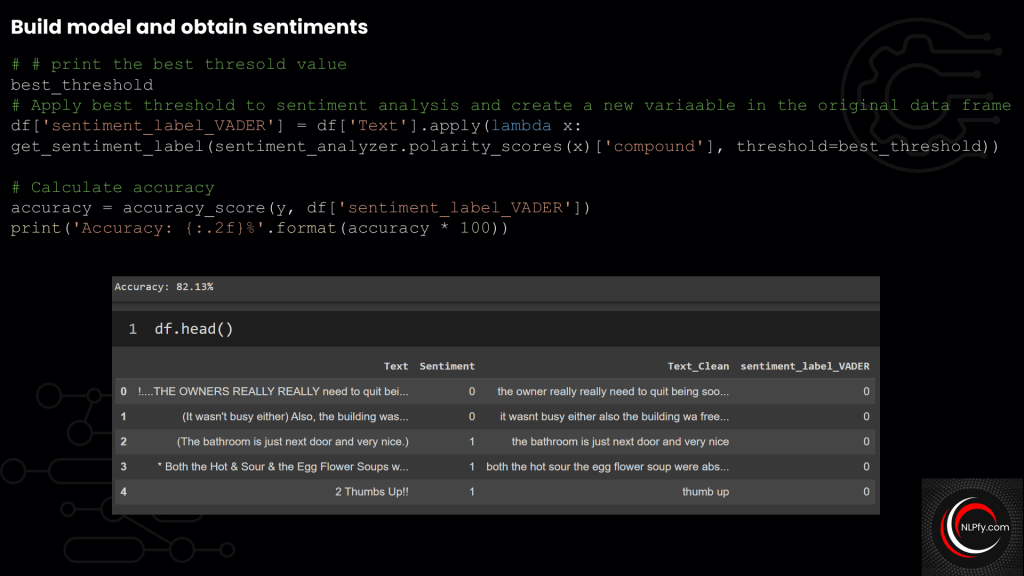Screen dimensions: 1024x576
Task: Click the 'Accuracy: 82.13%' output text
Action: pyautogui.click(x=164, y=287)
